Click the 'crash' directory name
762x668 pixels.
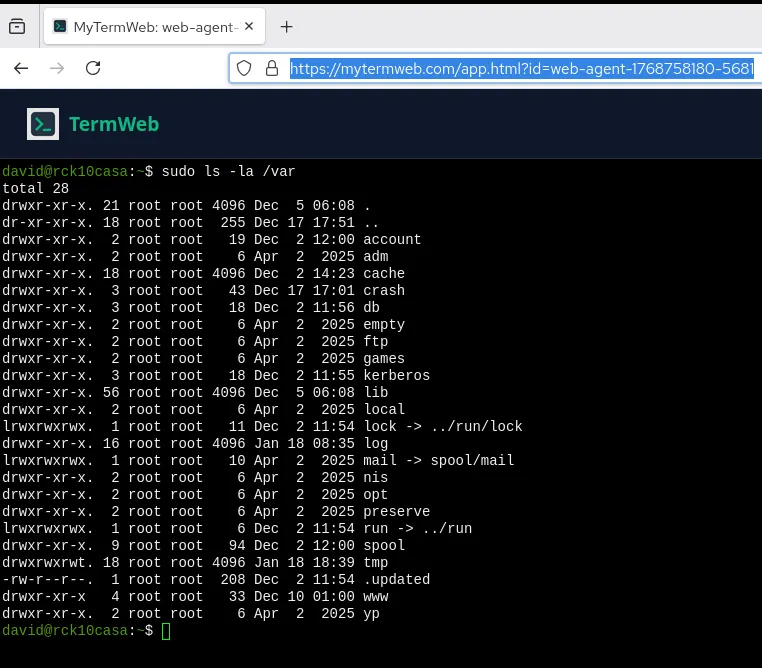(x=384, y=291)
